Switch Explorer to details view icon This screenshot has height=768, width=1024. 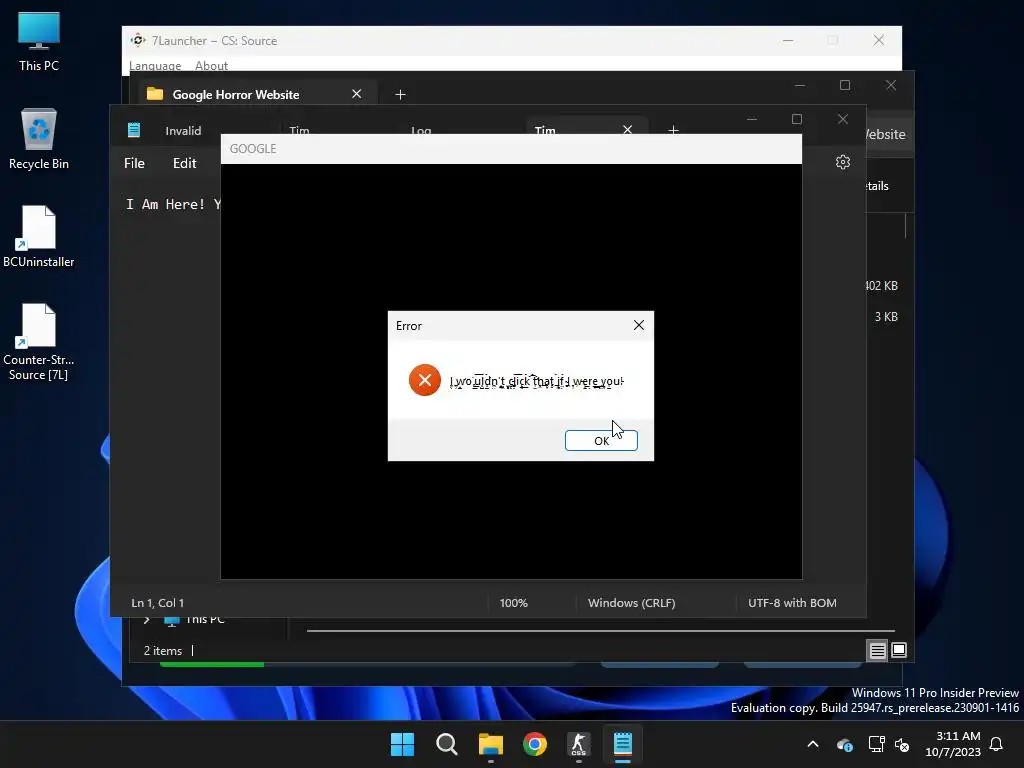point(877,650)
